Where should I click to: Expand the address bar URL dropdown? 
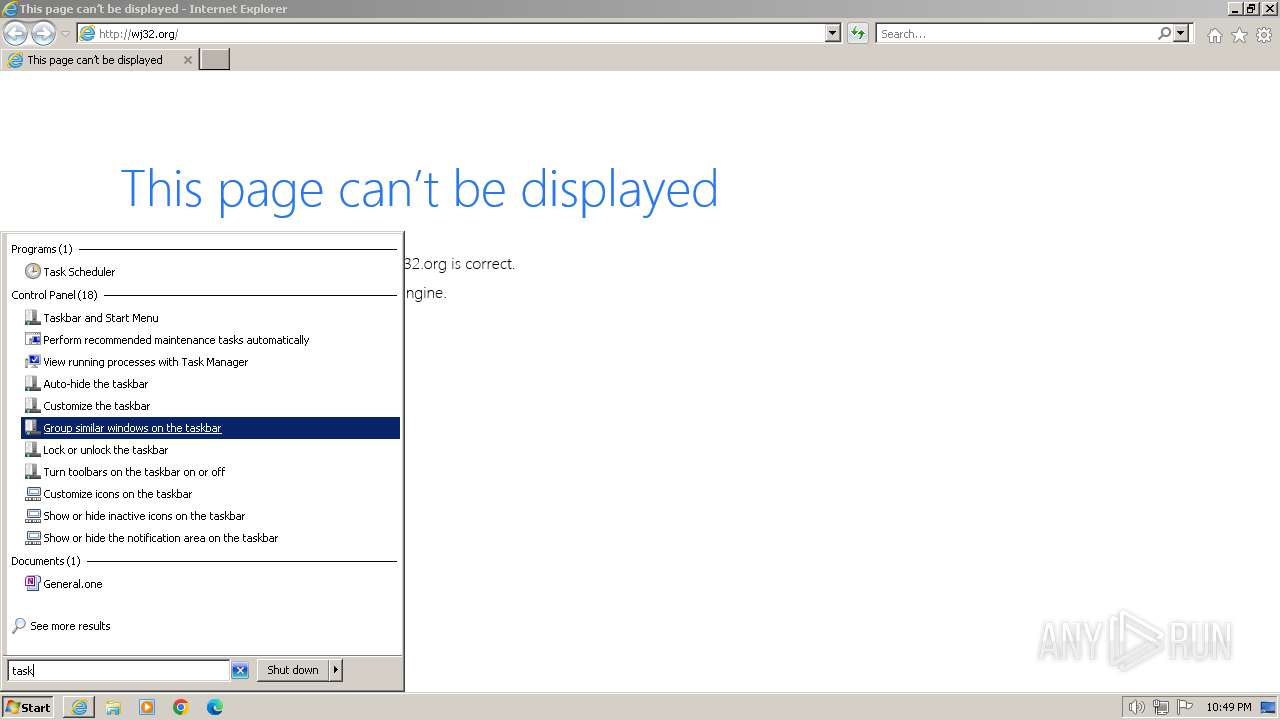(833, 34)
